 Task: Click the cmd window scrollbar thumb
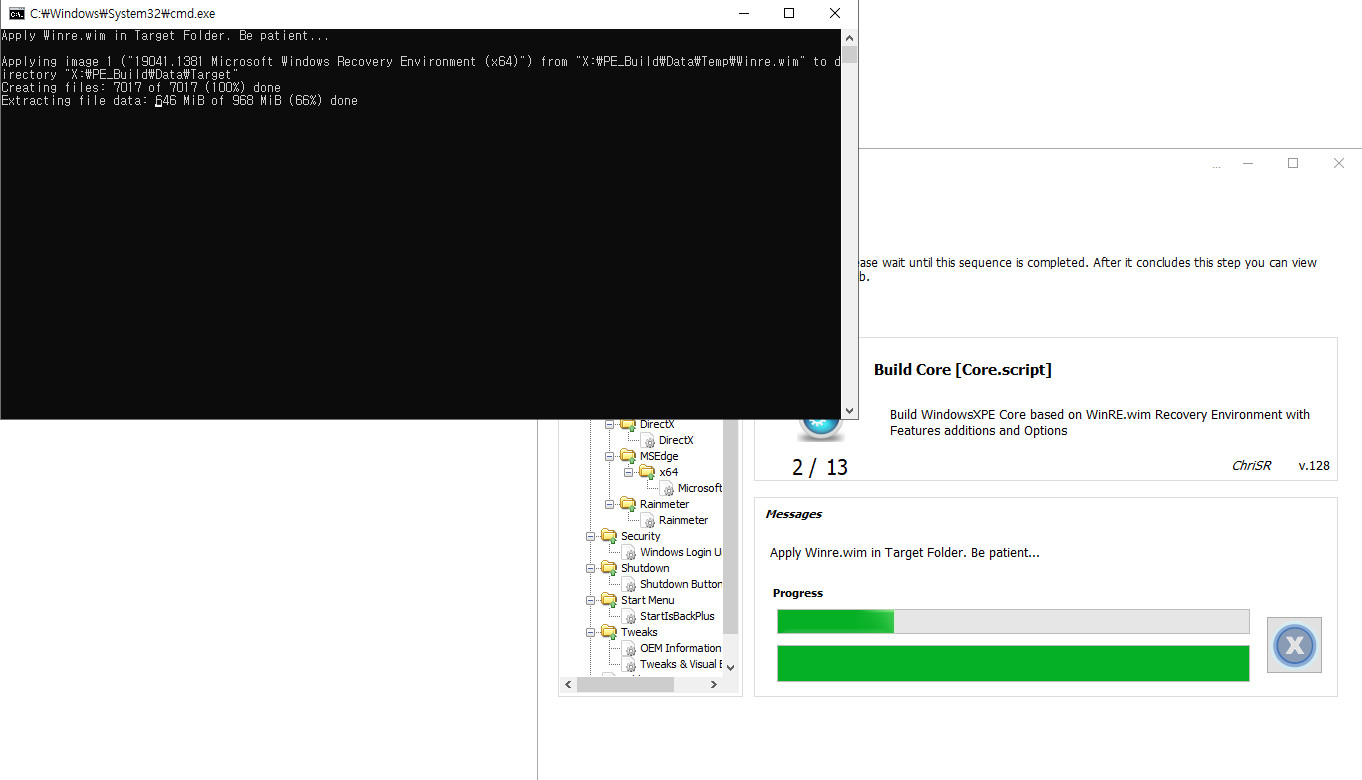pyautogui.click(x=849, y=54)
